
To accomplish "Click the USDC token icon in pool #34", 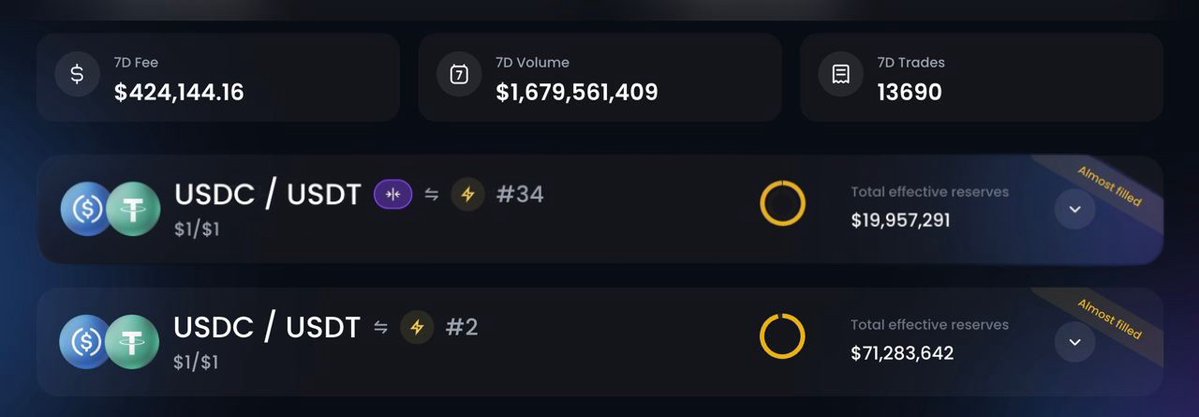I will (86, 209).
